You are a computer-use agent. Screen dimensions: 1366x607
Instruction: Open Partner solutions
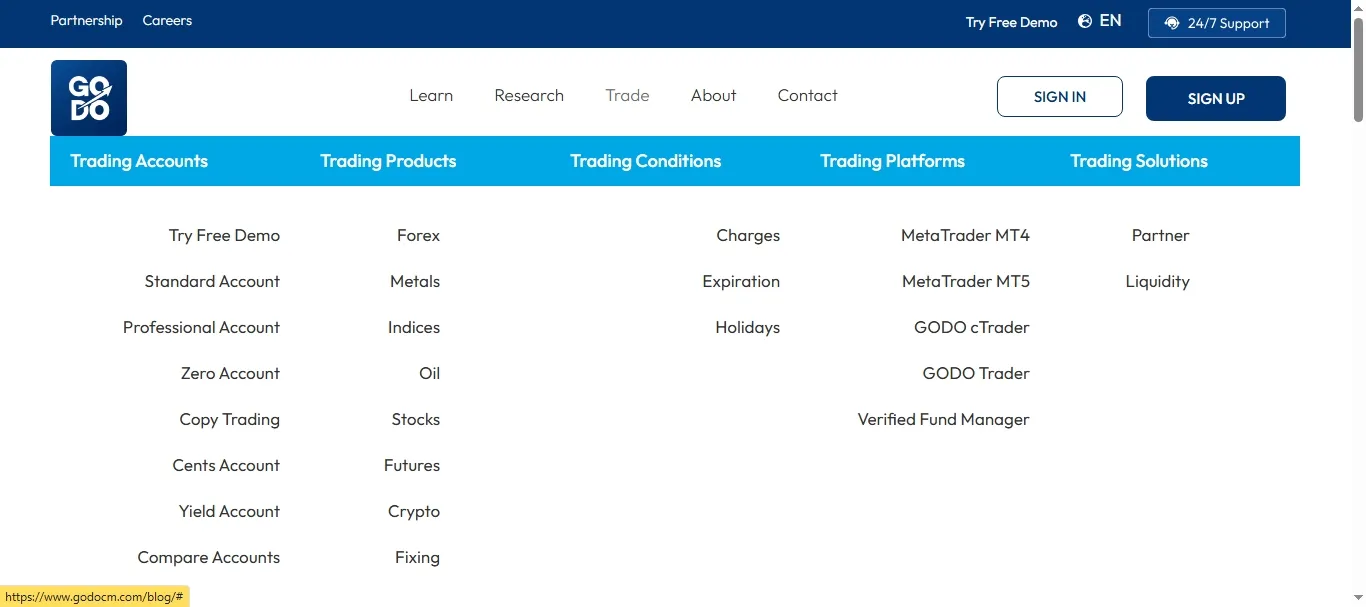coord(1160,236)
